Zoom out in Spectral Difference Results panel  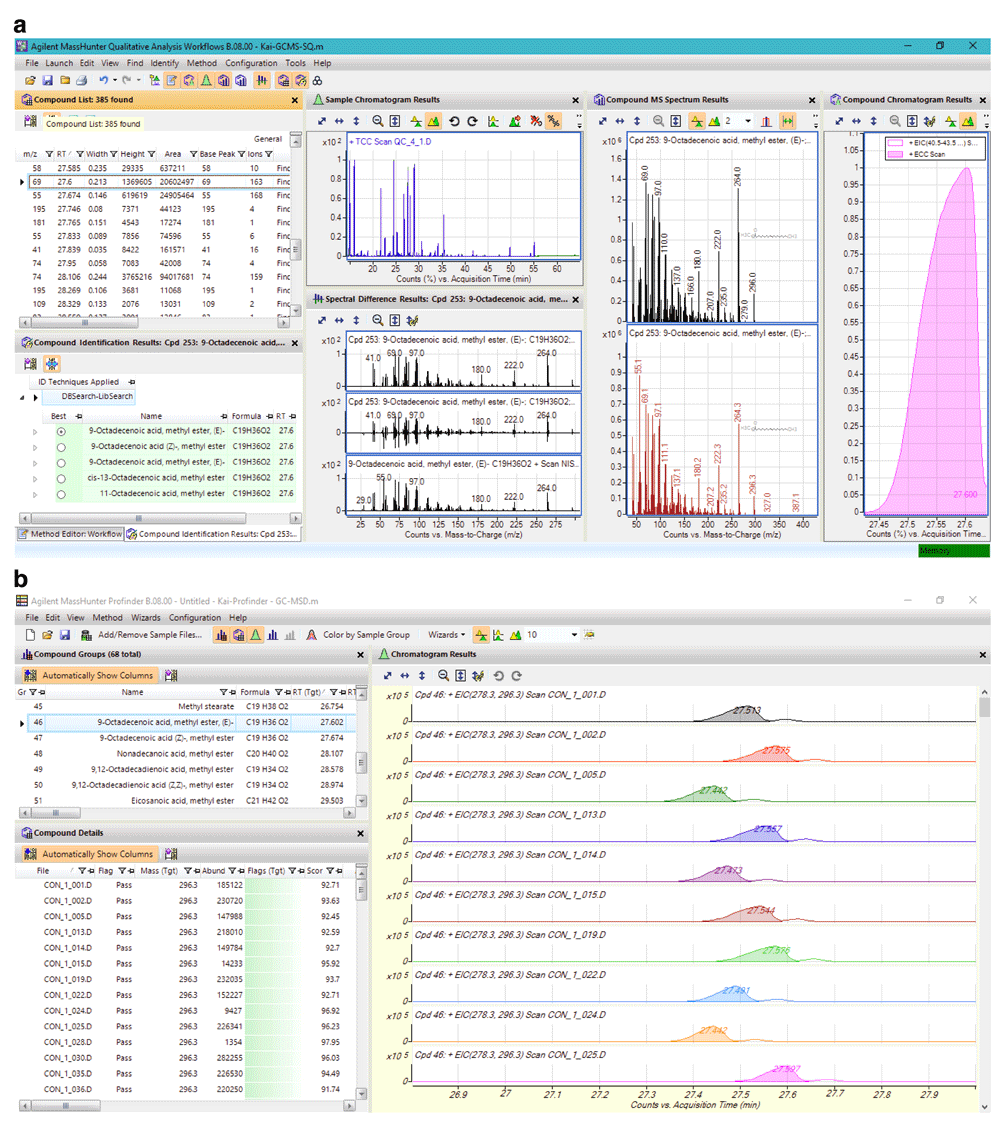(x=378, y=320)
